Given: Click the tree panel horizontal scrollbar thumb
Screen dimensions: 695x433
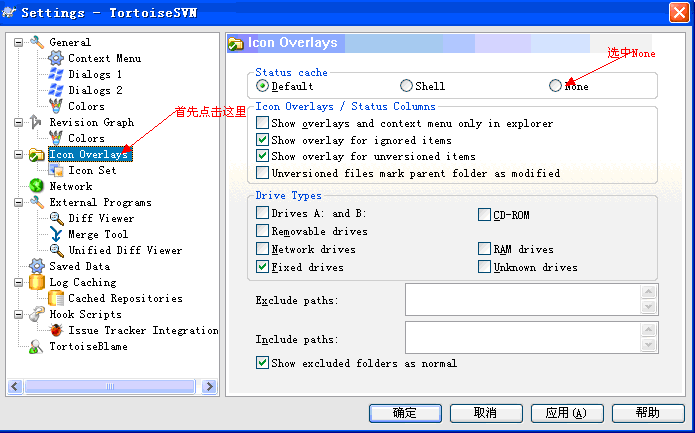Looking at the screenshot, I should coord(110,386).
